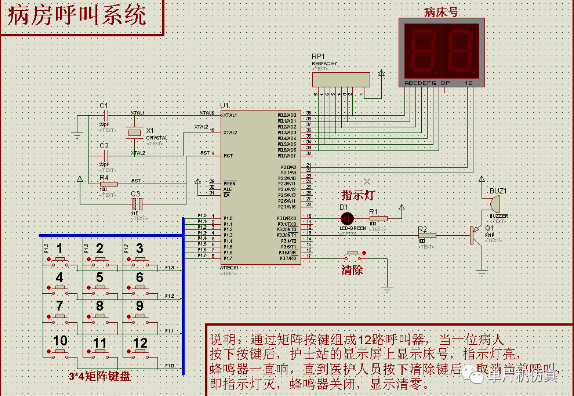Click keypad push button 10
The height and width of the screenshot is (396, 574).
click(59, 352)
